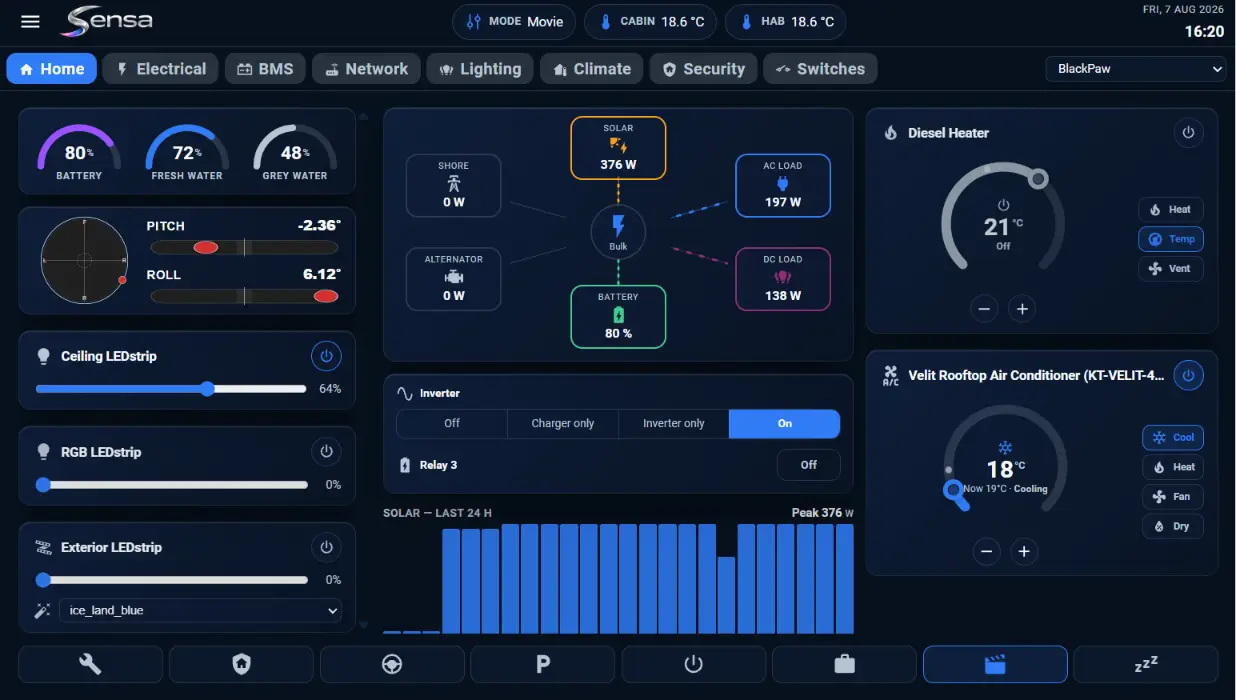
Task: Open the Mode Movie selector
Action: pyautogui.click(x=514, y=21)
